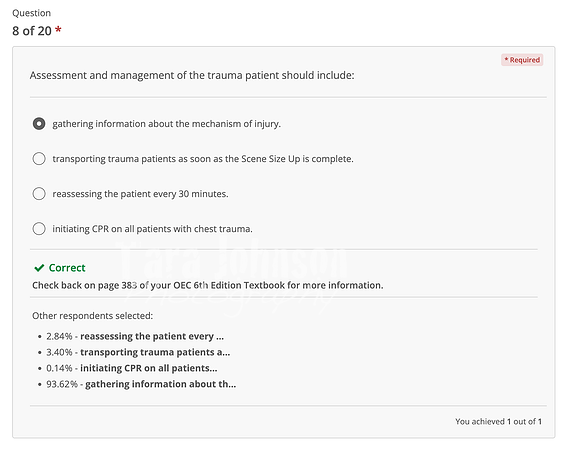Click the page 383 textbook reference text

point(208,285)
